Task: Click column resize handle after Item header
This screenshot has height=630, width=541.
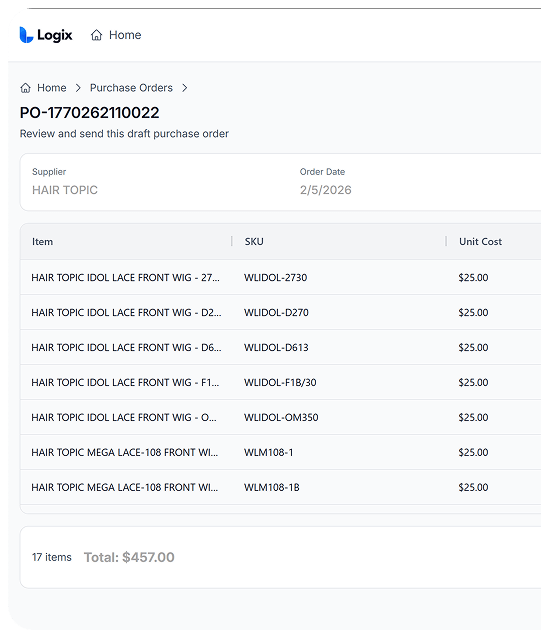Action: (232, 241)
